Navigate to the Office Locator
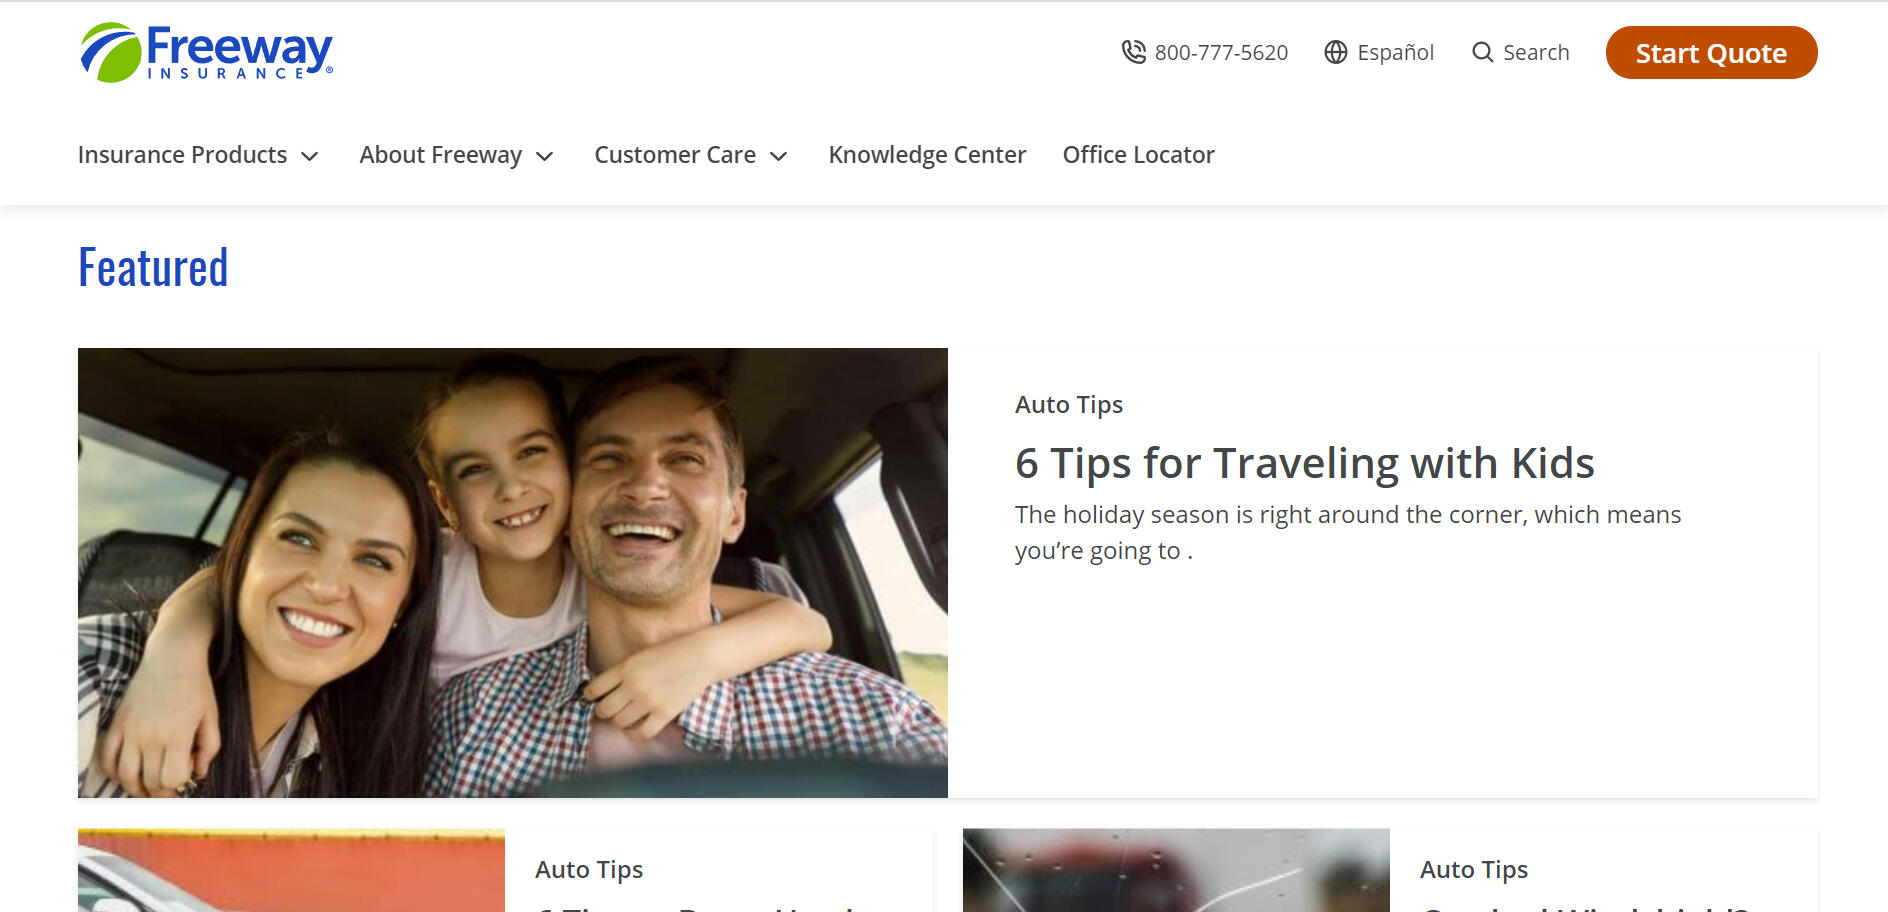The height and width of the screenshot is (912, 1888). coord(1138,155)
